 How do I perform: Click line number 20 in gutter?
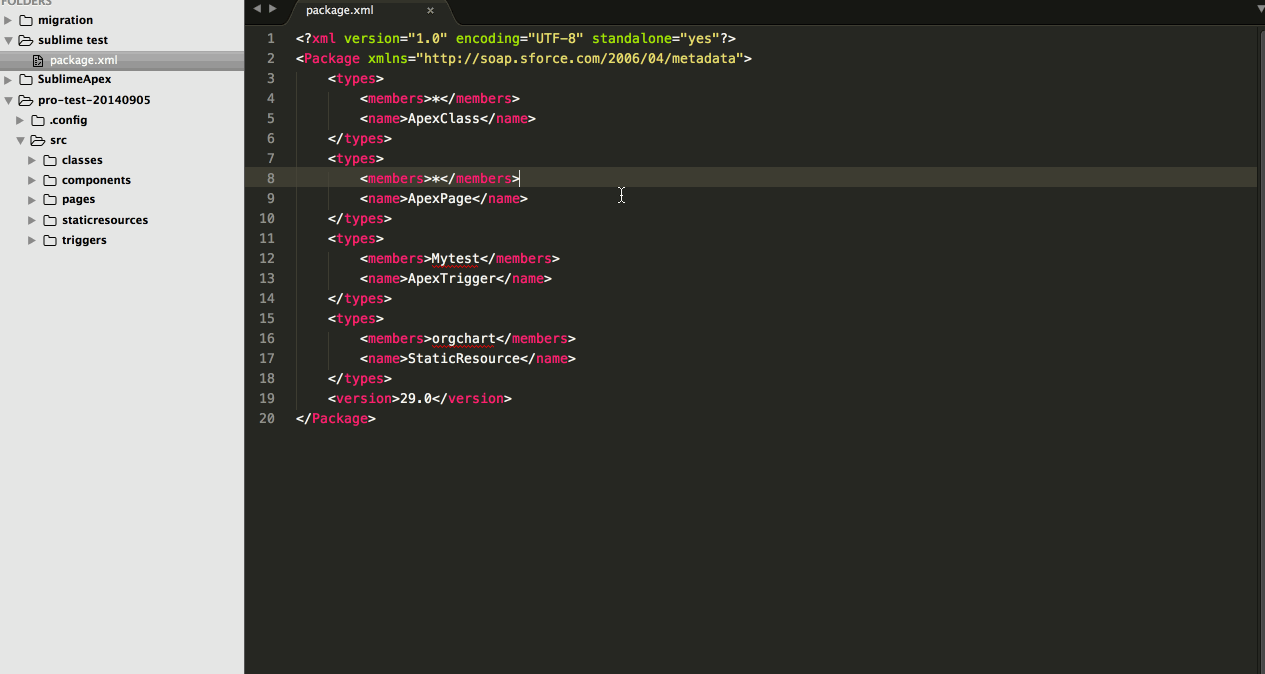[x=266, y=418]
